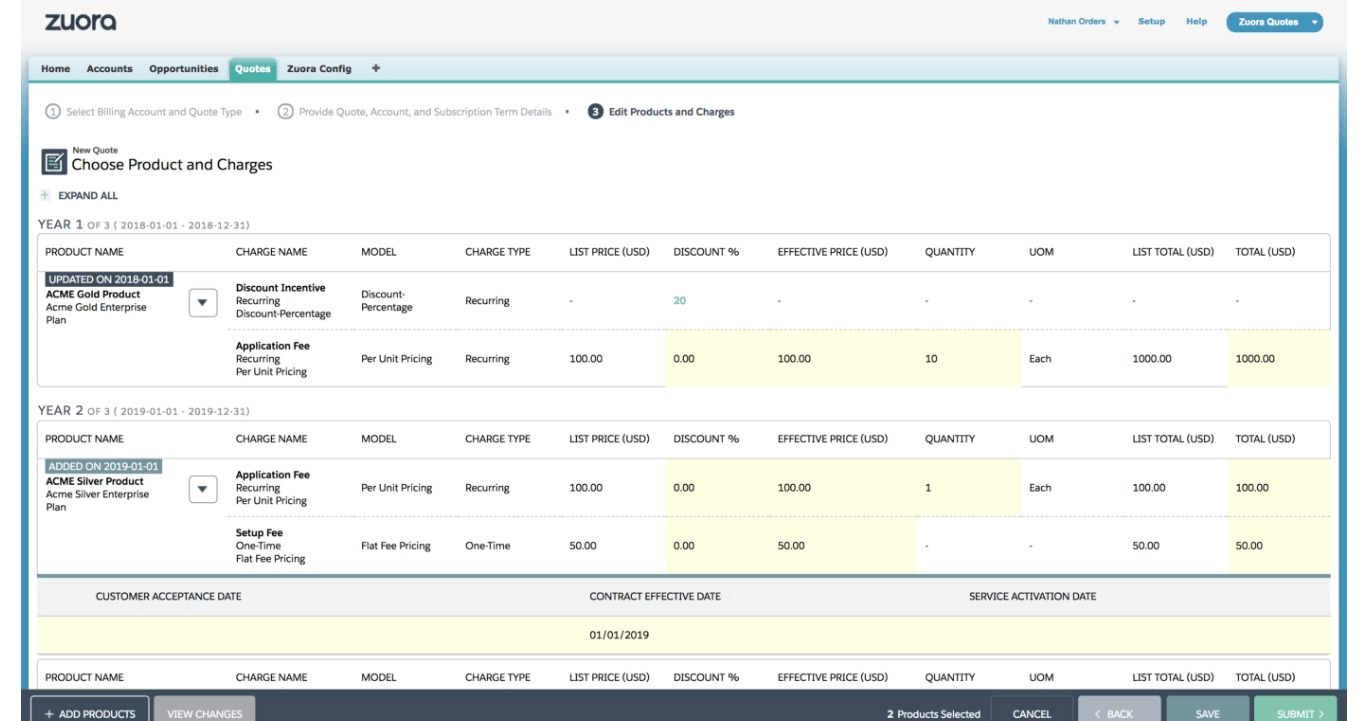1369x721 pixels.
Task: Submit the quote
Action: 1295,714
